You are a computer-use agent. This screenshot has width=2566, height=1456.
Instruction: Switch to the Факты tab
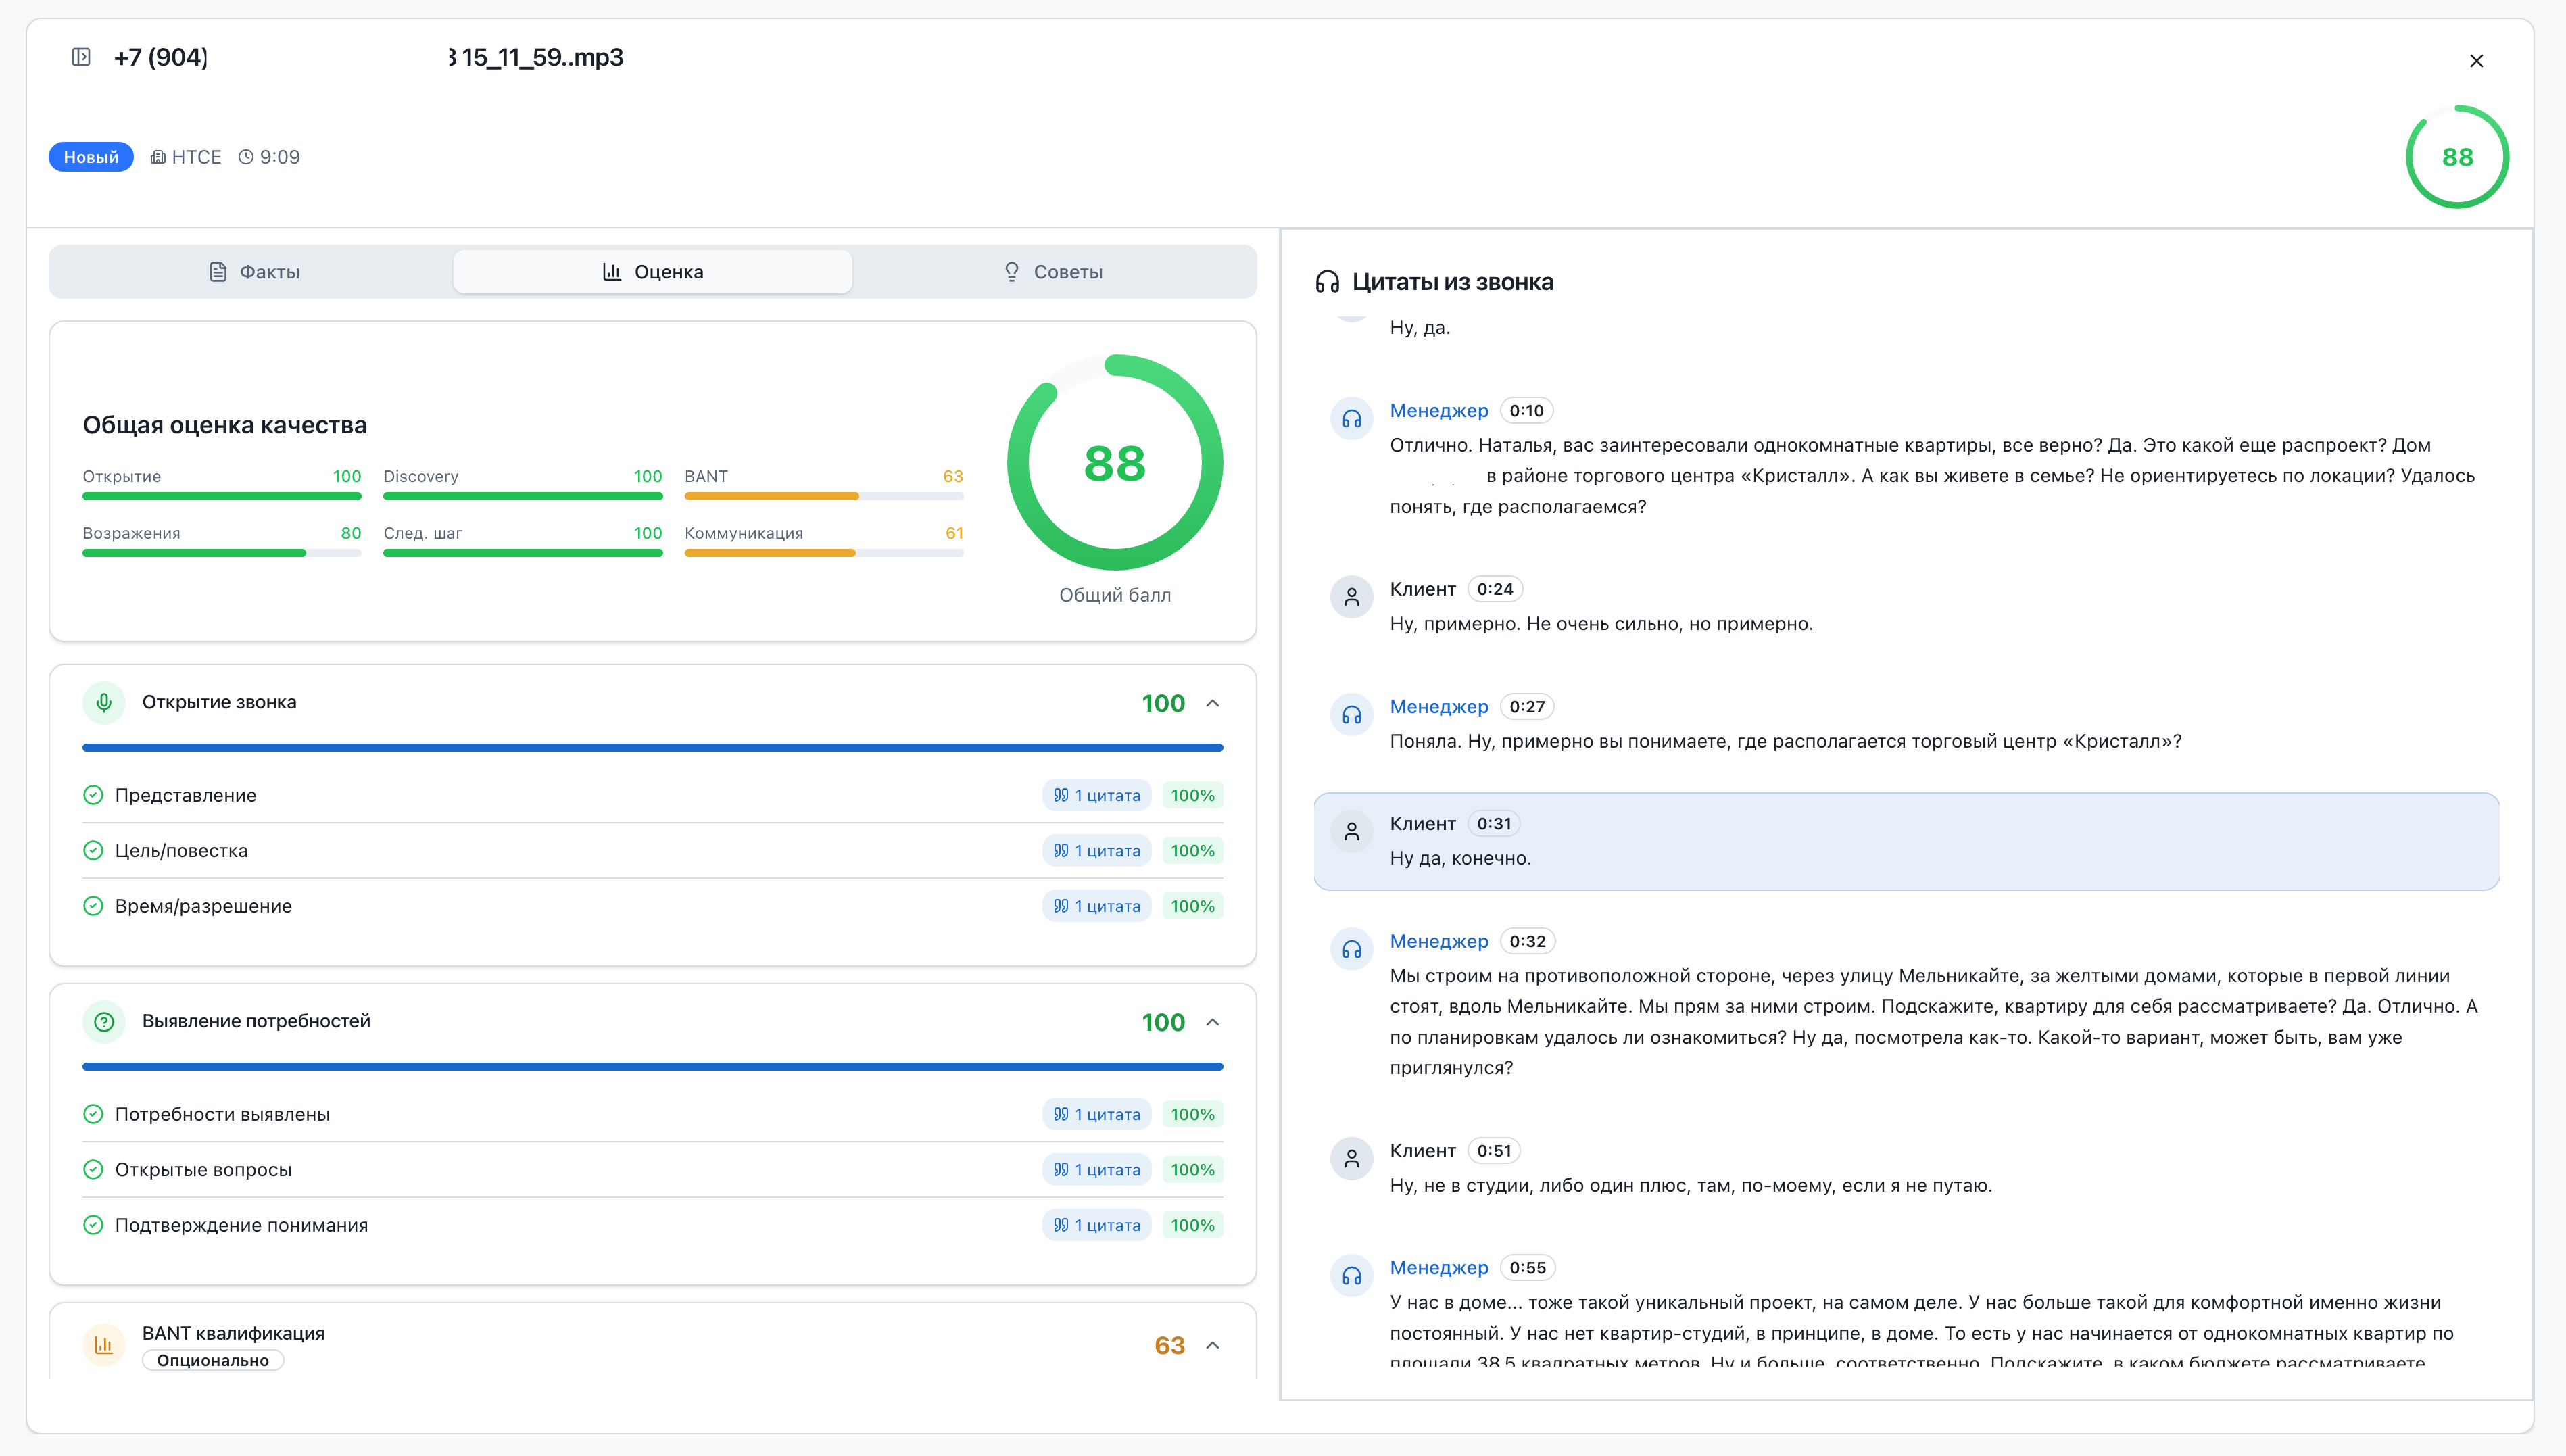tap(254, 272)
